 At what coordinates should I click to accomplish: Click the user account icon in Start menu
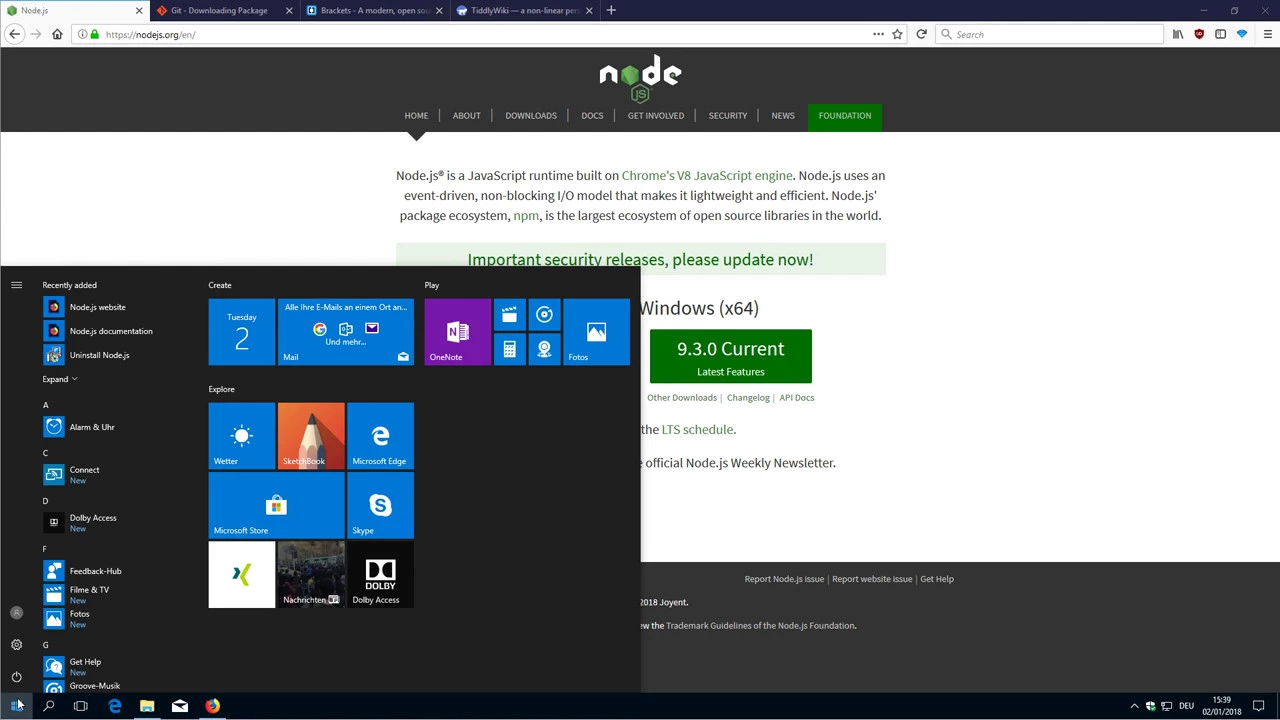[16, 613]
